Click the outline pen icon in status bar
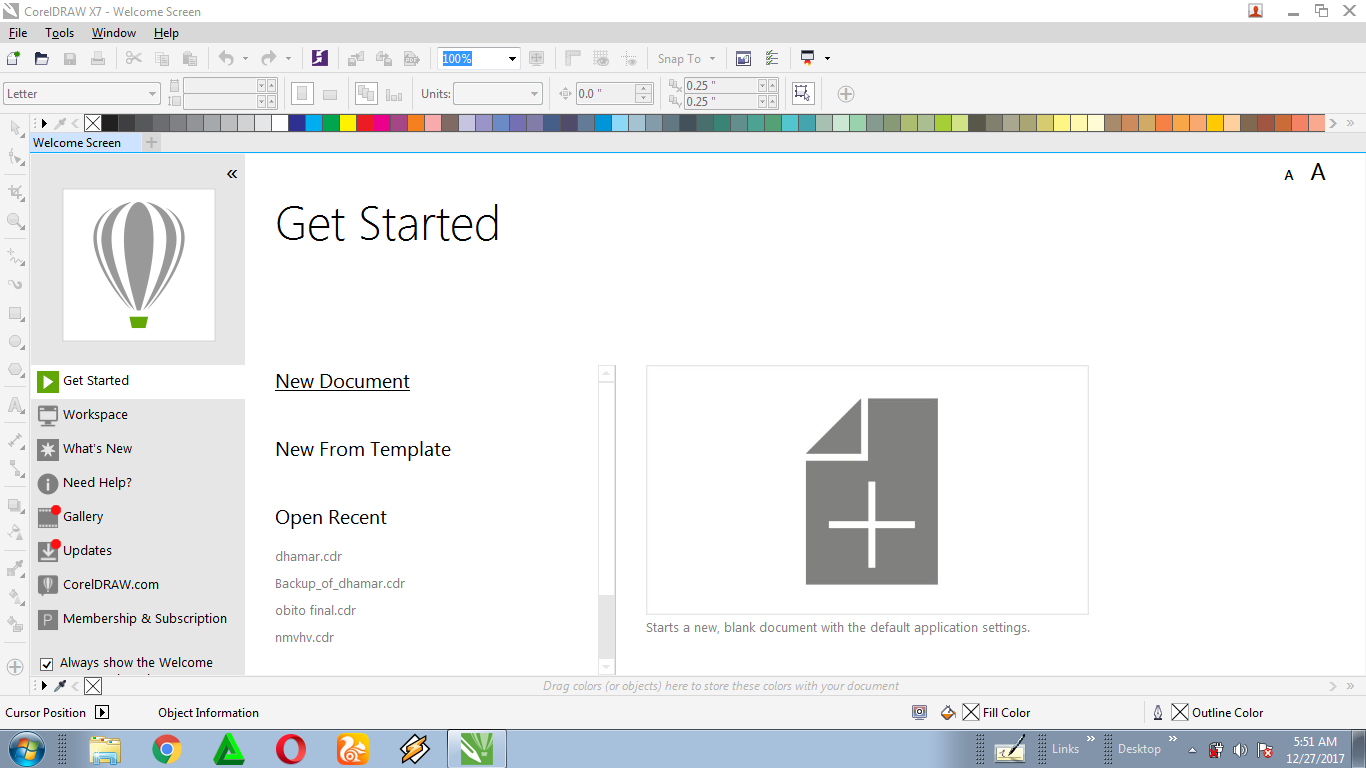 tap(1158, 713)
